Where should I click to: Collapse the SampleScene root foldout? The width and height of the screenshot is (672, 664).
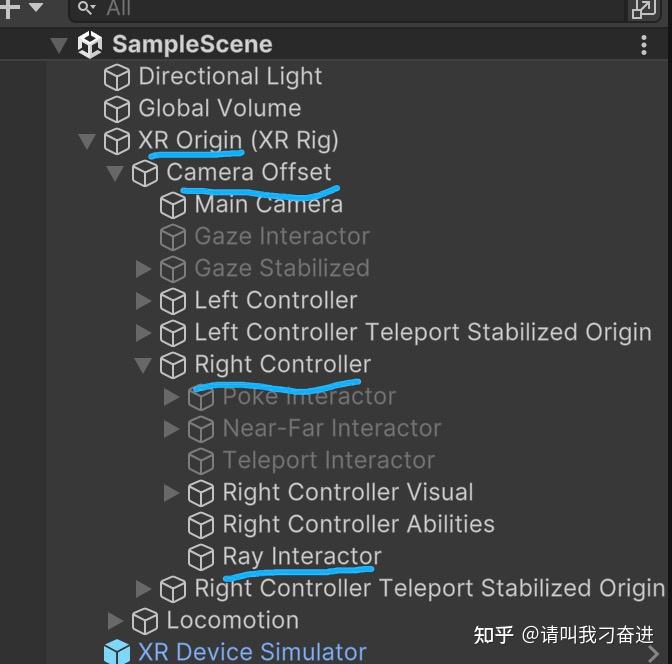(x=59, y=45)
